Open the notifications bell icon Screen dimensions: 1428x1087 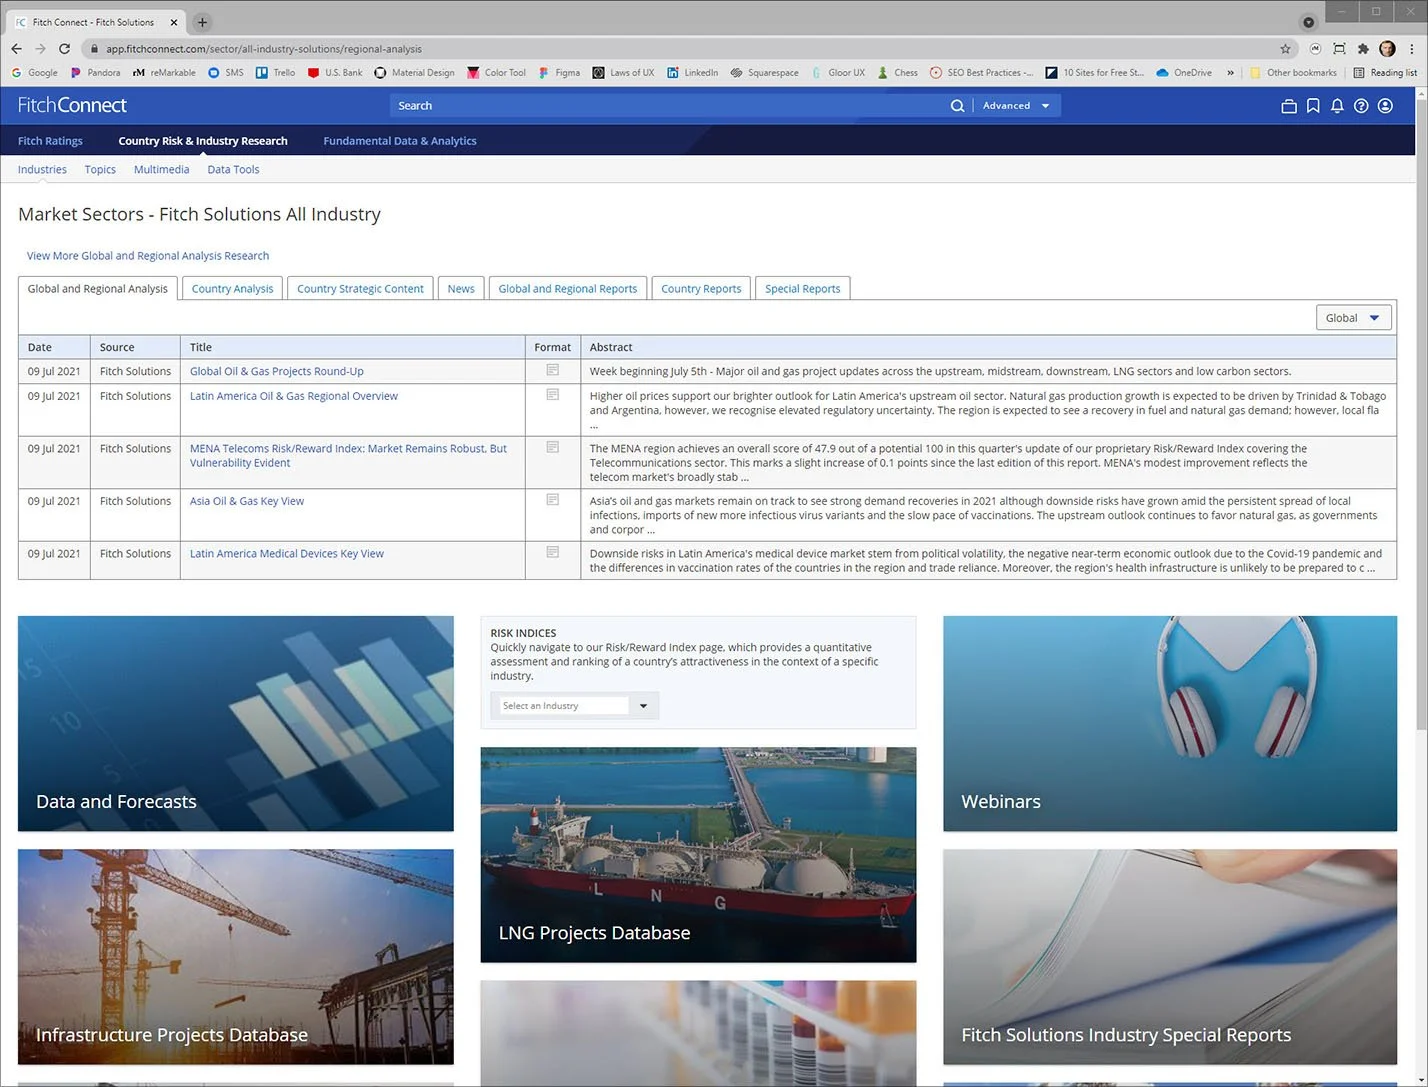click(1337, 106)
